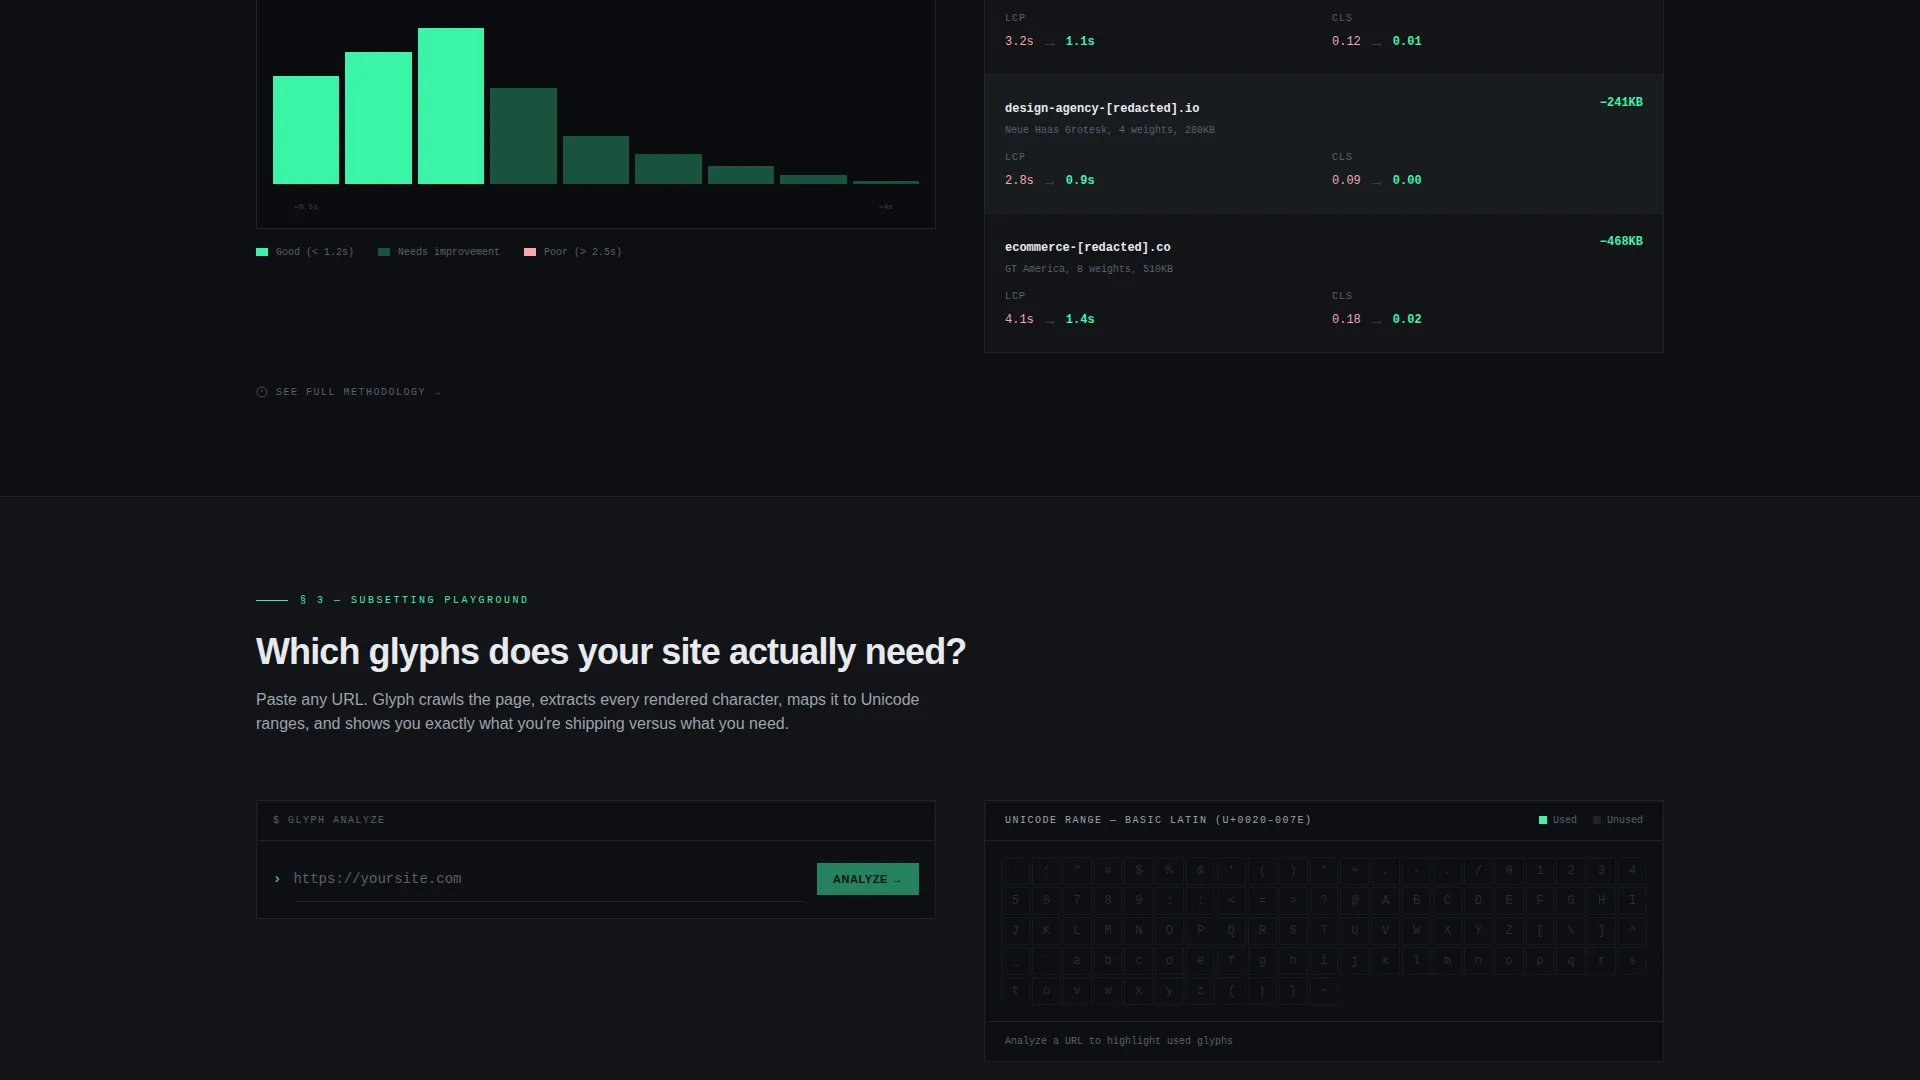The image size is (1920, 1080).
Task: Select the lowercase 'a' glyph cell
Action: click(x=1077, y=960)
